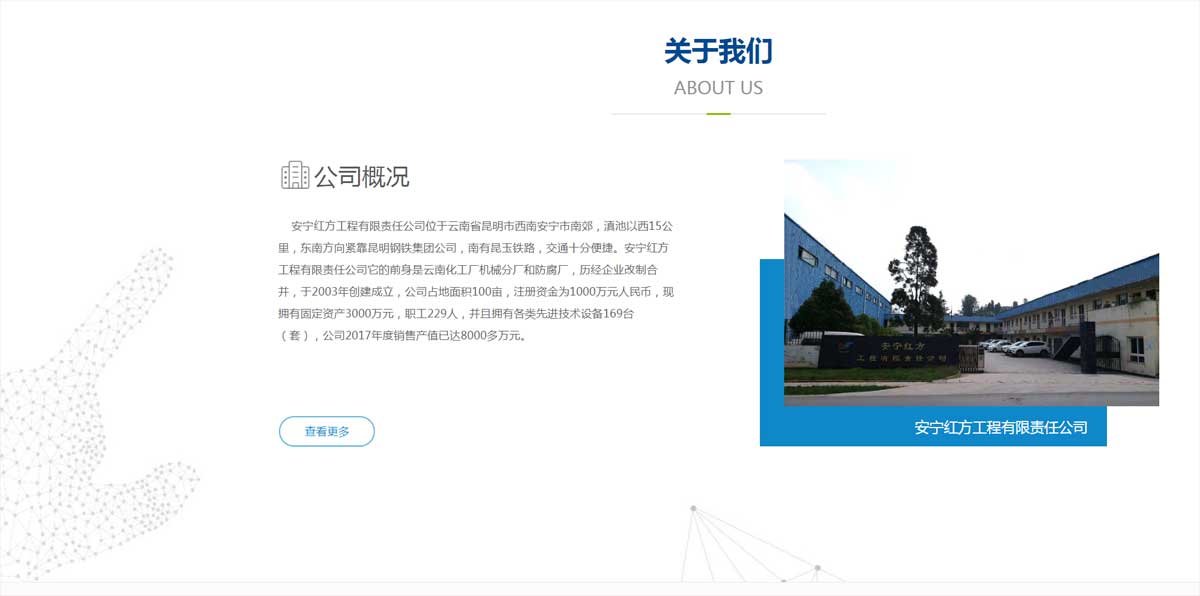
Task: Click the 公司概况 heading text
Action: tap(362, 177)
